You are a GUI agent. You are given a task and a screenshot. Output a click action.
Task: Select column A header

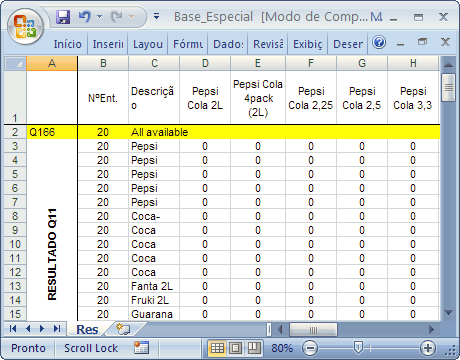tap(52, 63)
